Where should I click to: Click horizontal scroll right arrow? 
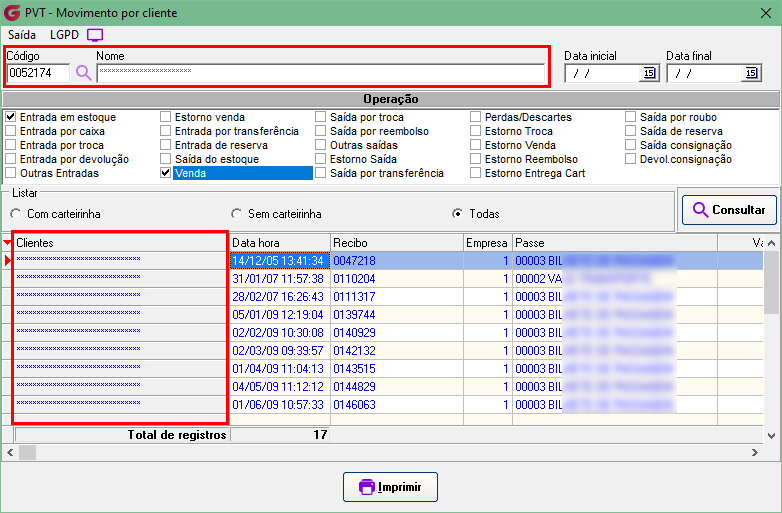[755, 452]
